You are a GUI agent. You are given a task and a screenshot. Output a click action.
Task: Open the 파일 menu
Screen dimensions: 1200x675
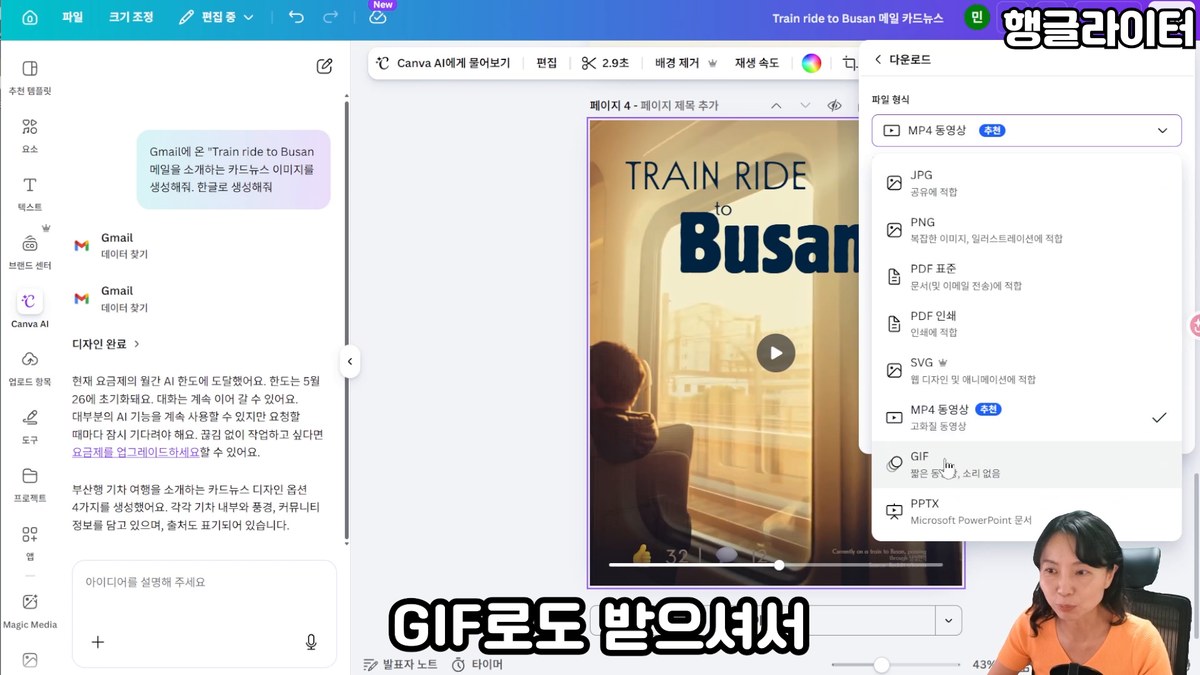pos(73,17)
